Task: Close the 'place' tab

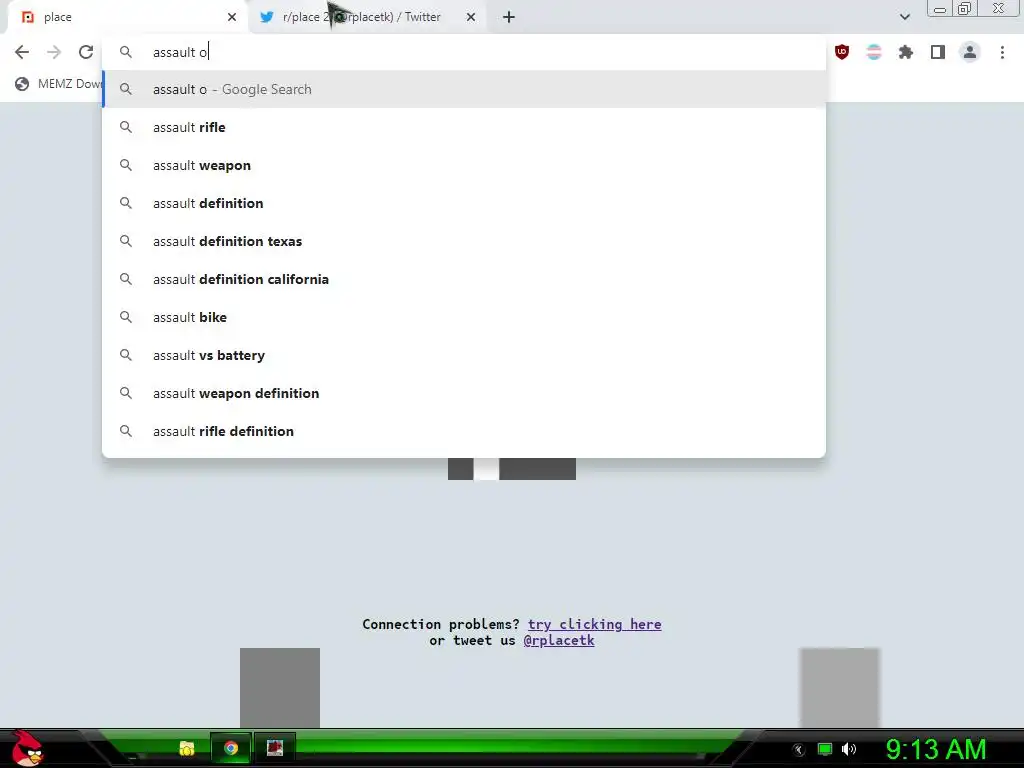Action: click(232, 17)
